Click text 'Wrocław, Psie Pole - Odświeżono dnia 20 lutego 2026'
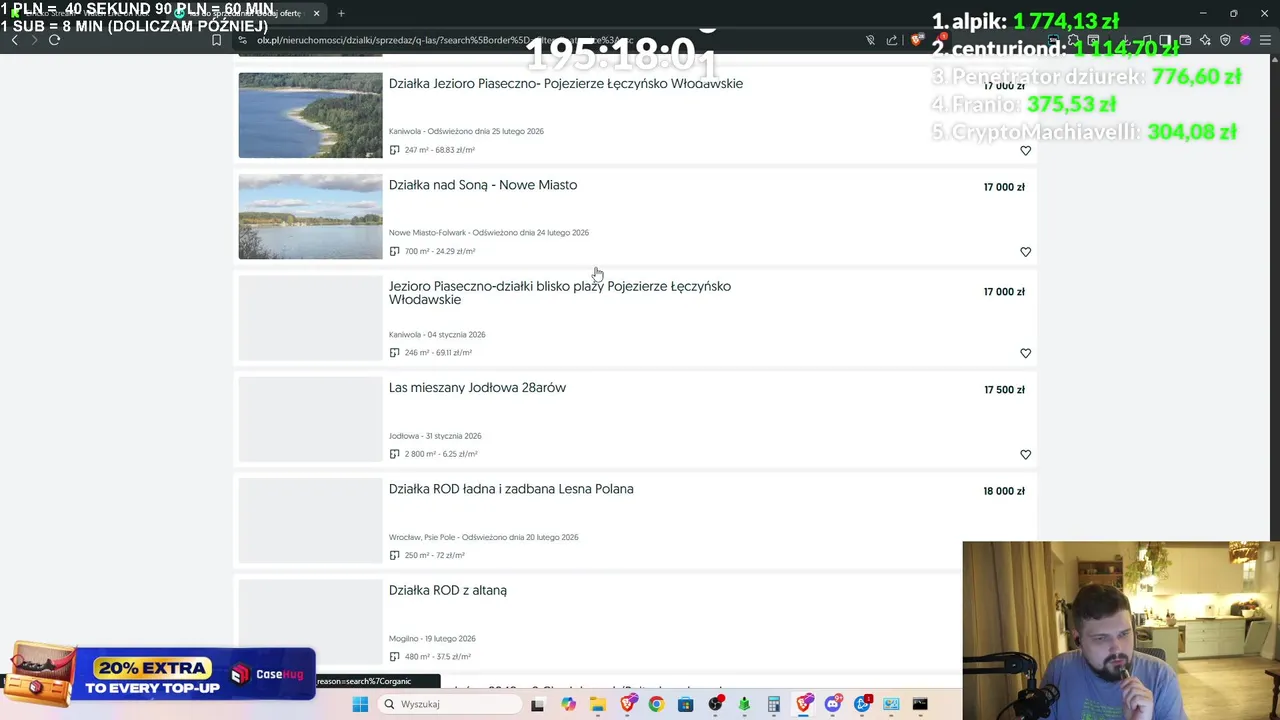The image size is (1280, 720). 483,537
